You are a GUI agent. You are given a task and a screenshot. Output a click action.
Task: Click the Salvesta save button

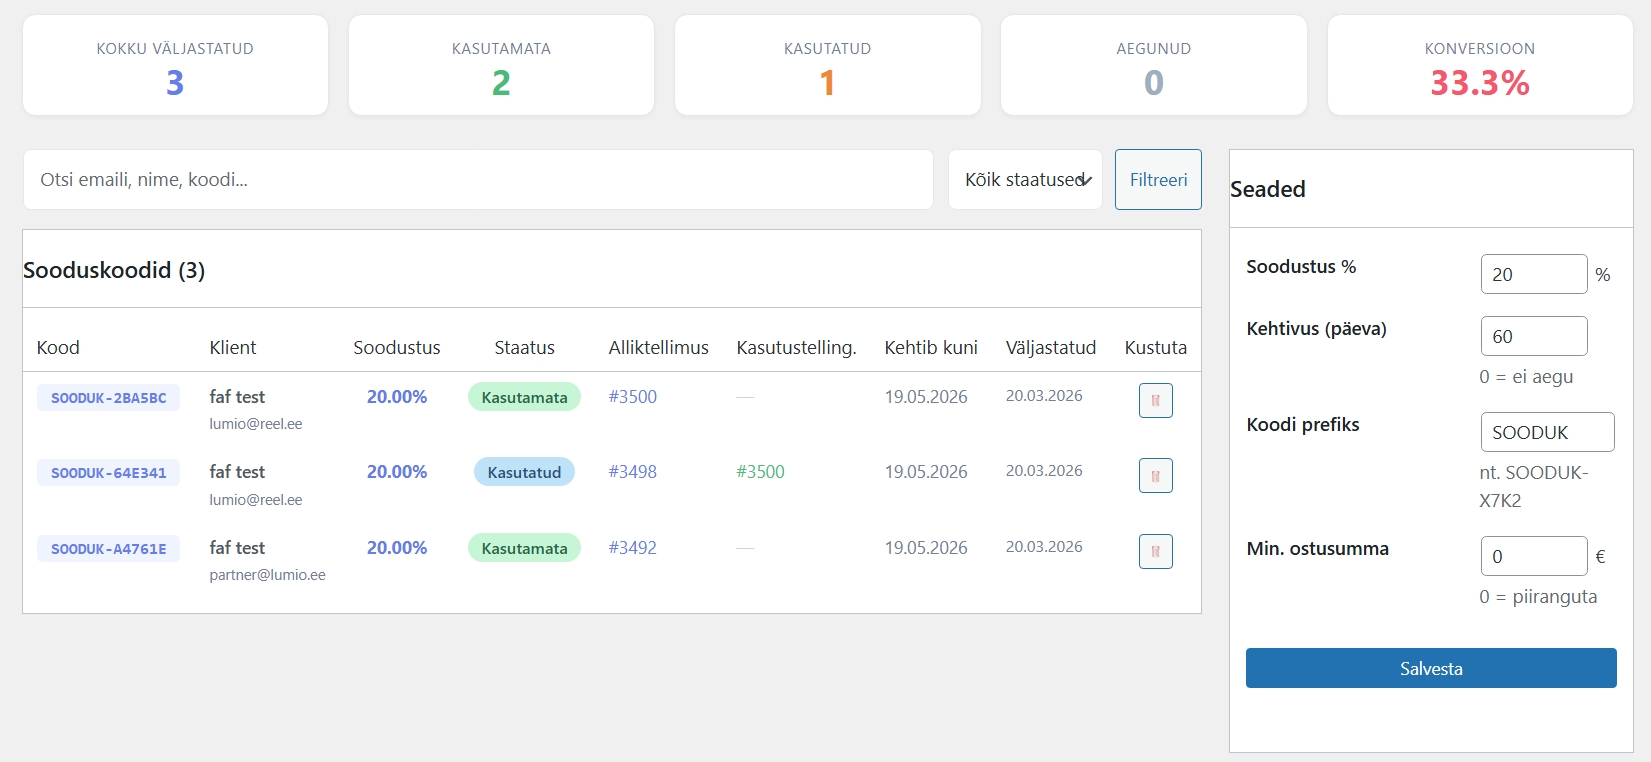(1430, 668)
